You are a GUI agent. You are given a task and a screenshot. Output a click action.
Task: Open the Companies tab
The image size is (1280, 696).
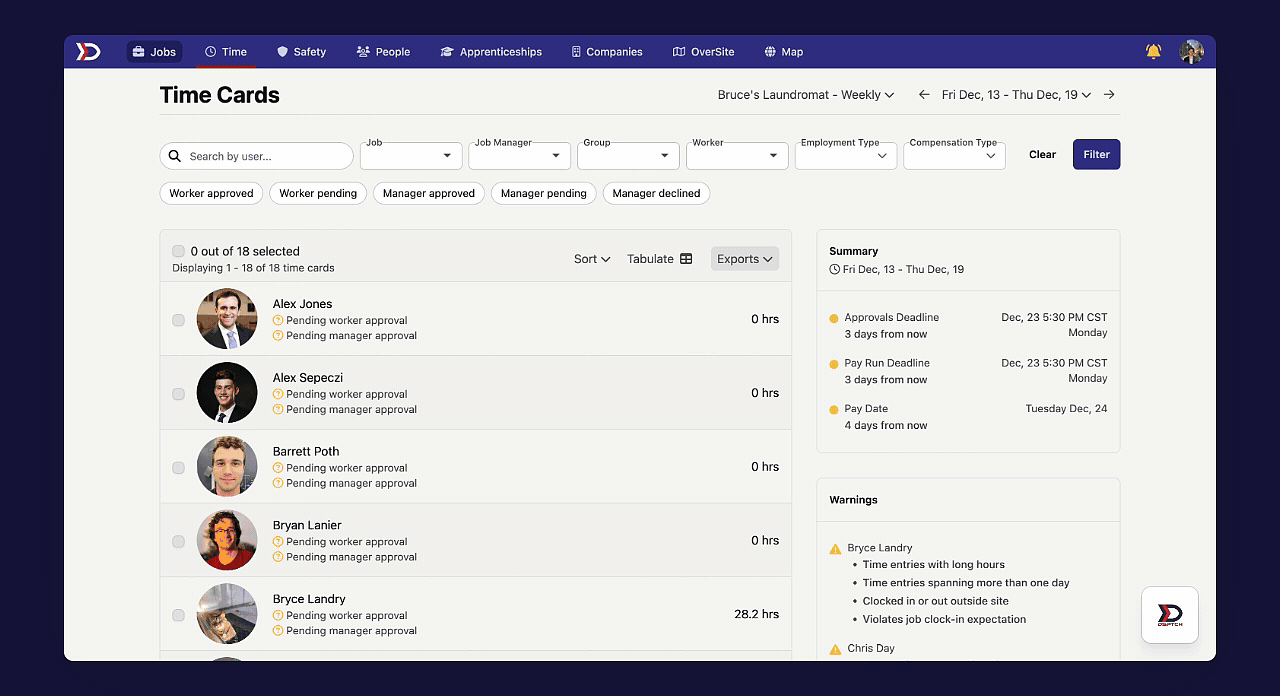click(607, 52)
